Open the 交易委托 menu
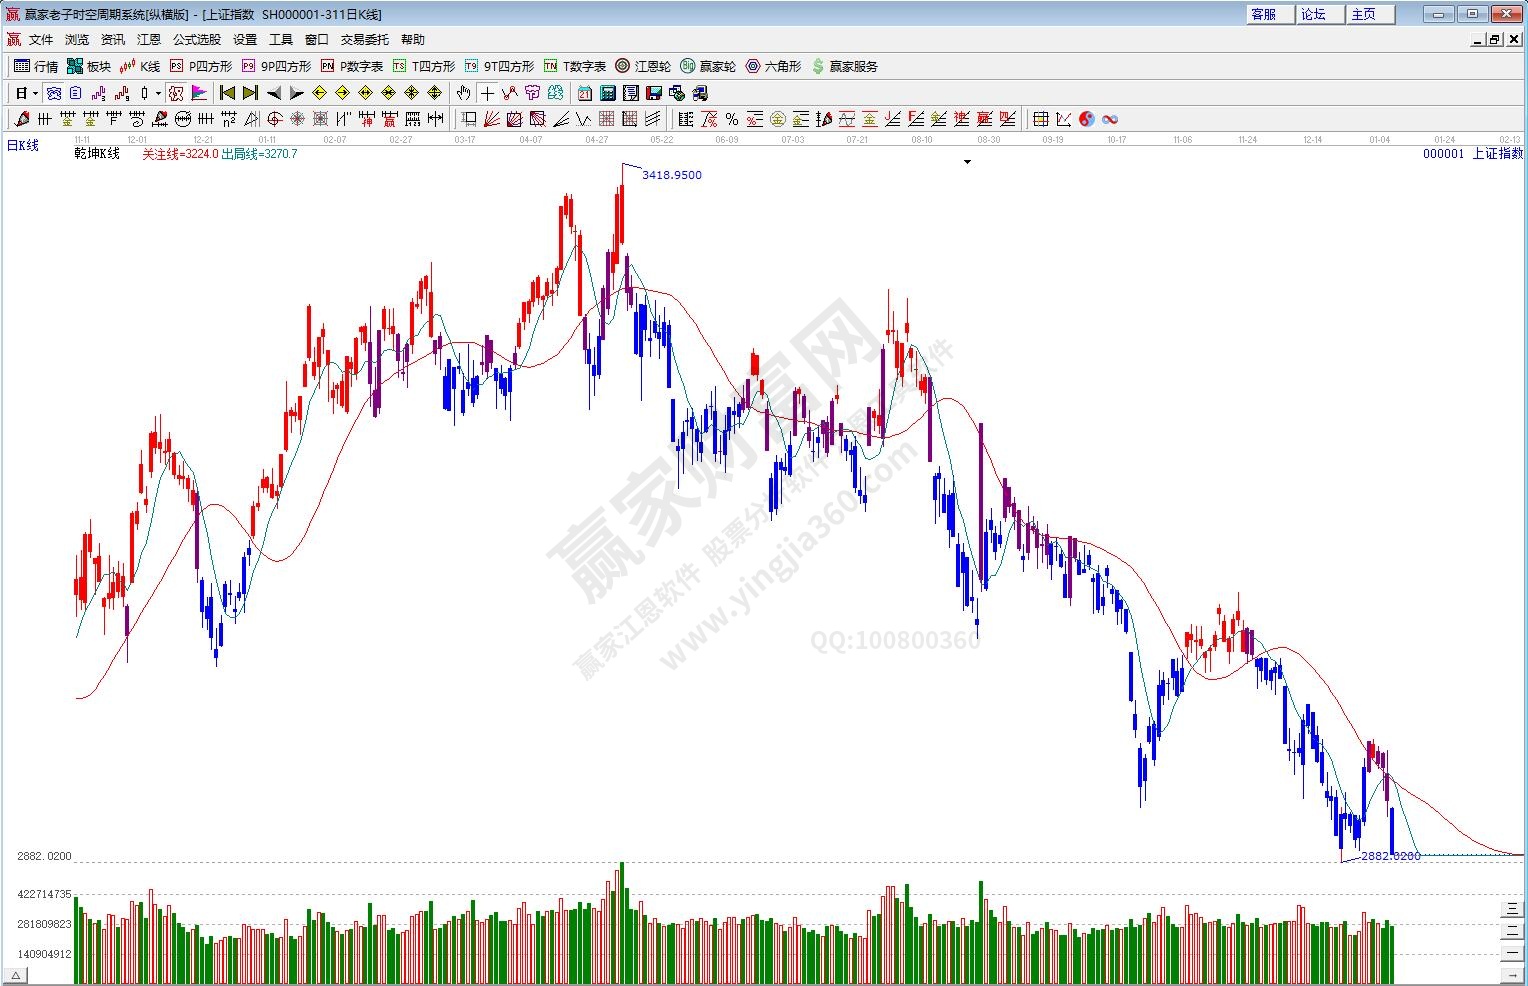1528x986 pixels. (x=364, y=39)
